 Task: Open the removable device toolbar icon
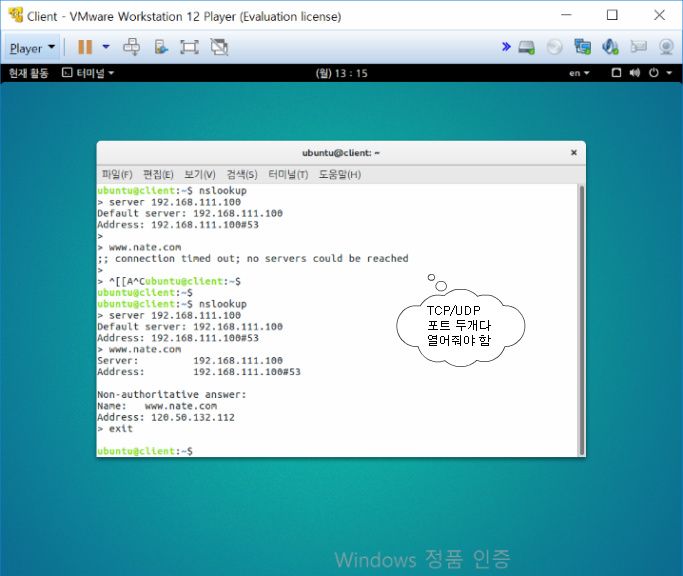pos(161,47)
